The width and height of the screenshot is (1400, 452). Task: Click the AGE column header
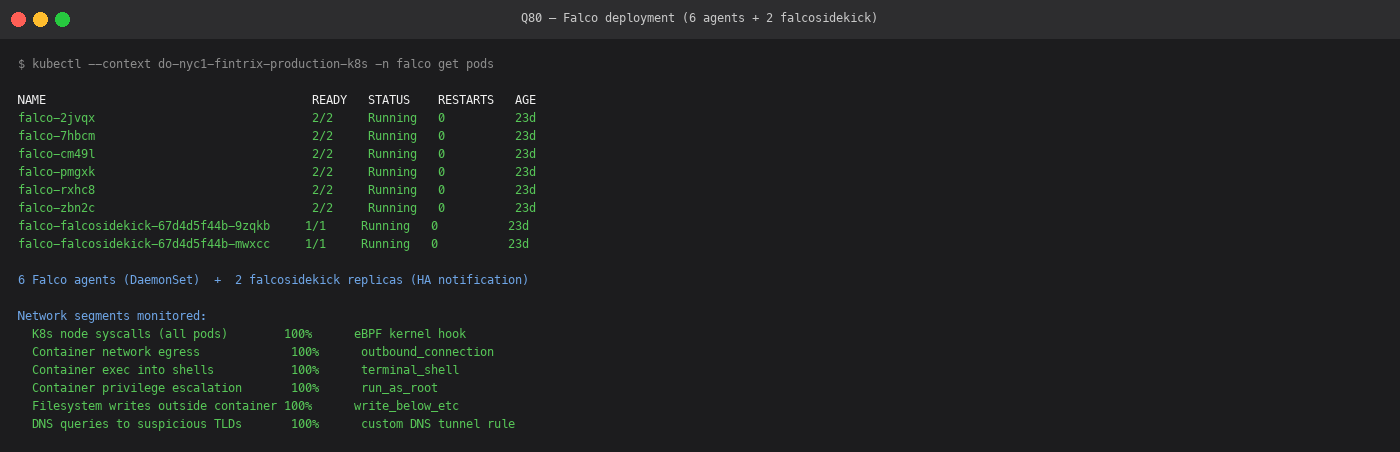525,100
